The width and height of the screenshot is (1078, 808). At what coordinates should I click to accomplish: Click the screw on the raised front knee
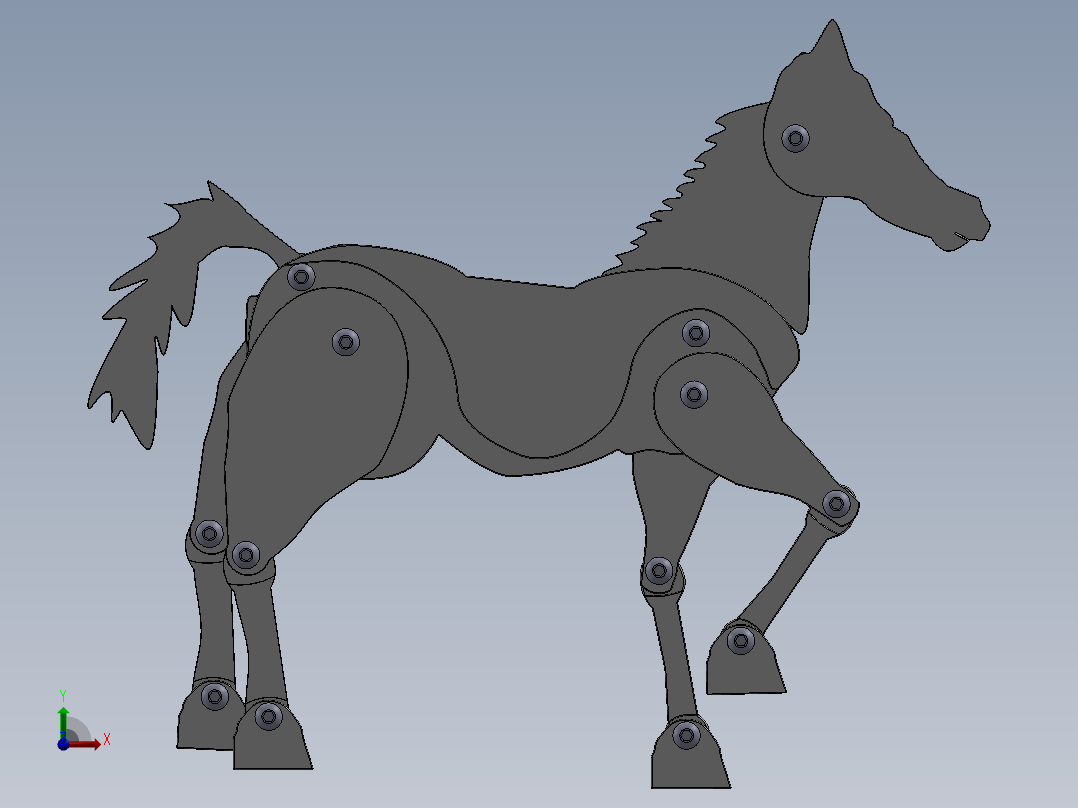836,504
